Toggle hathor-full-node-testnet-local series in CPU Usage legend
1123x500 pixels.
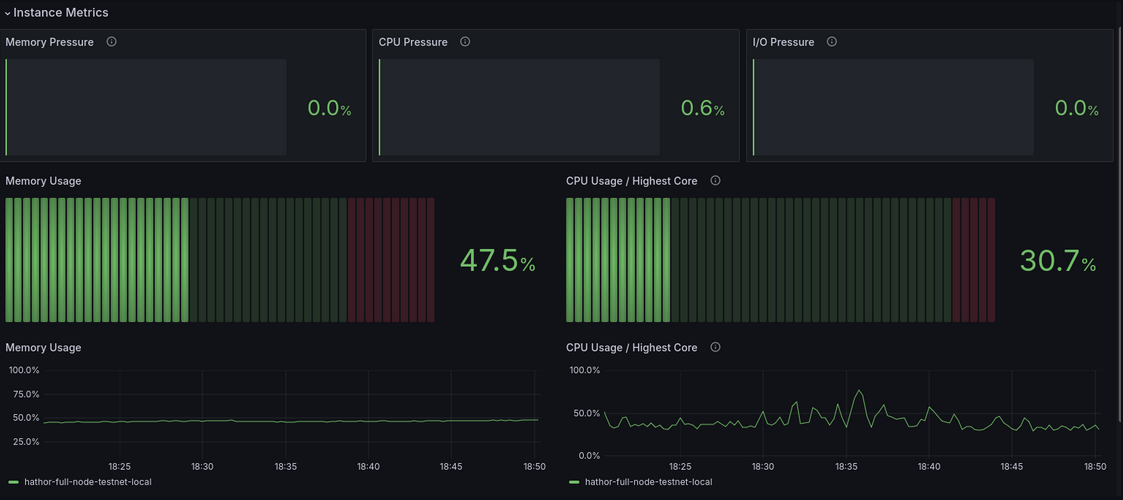648,481
